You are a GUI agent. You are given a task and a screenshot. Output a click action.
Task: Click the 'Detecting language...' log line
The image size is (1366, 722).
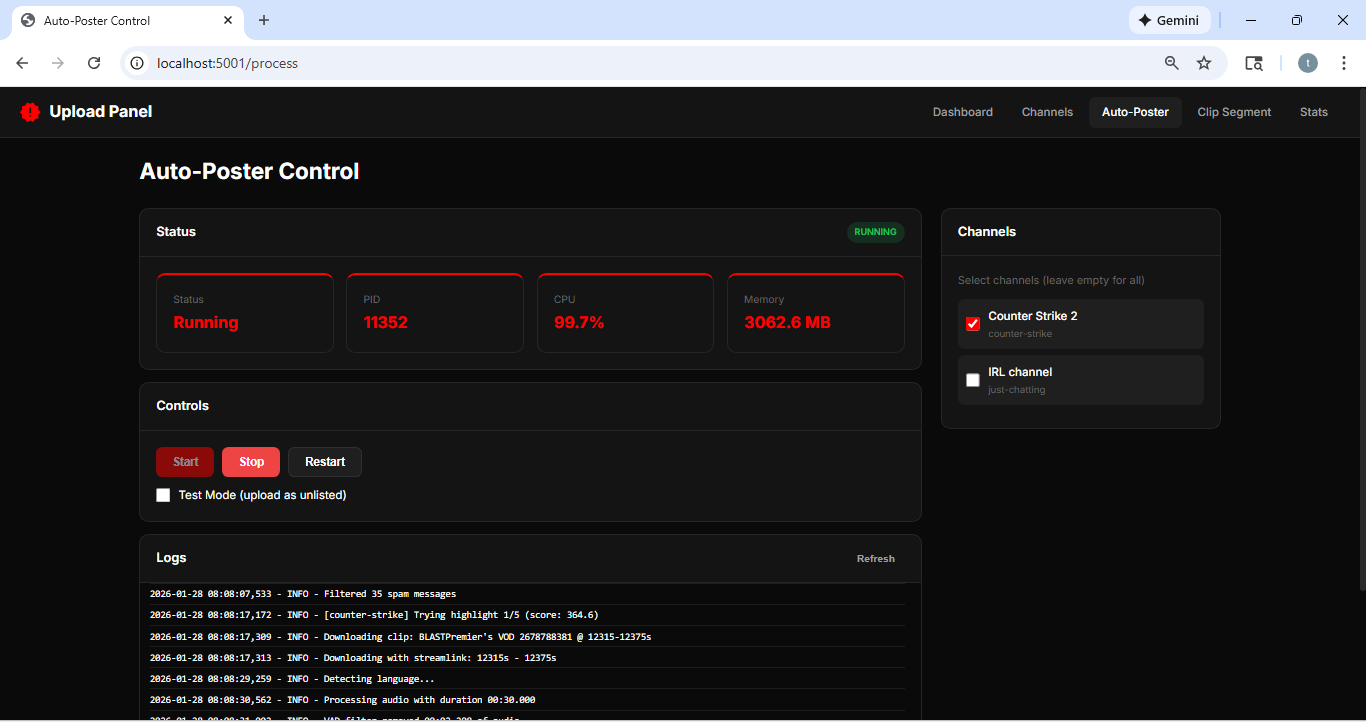[528, 679]
